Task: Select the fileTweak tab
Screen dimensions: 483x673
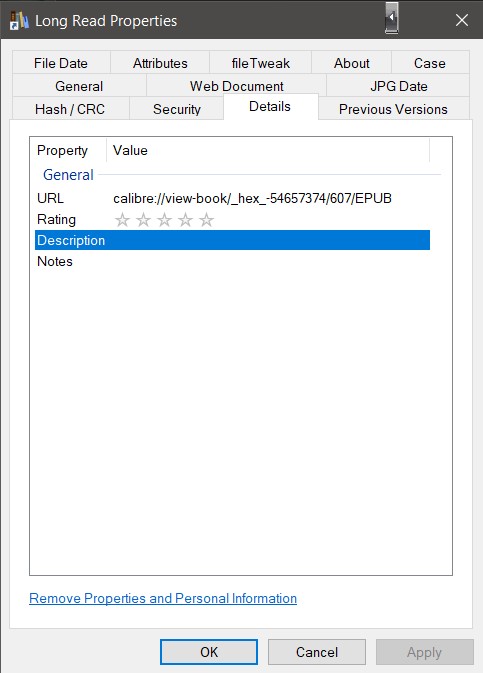Action: 261,63
